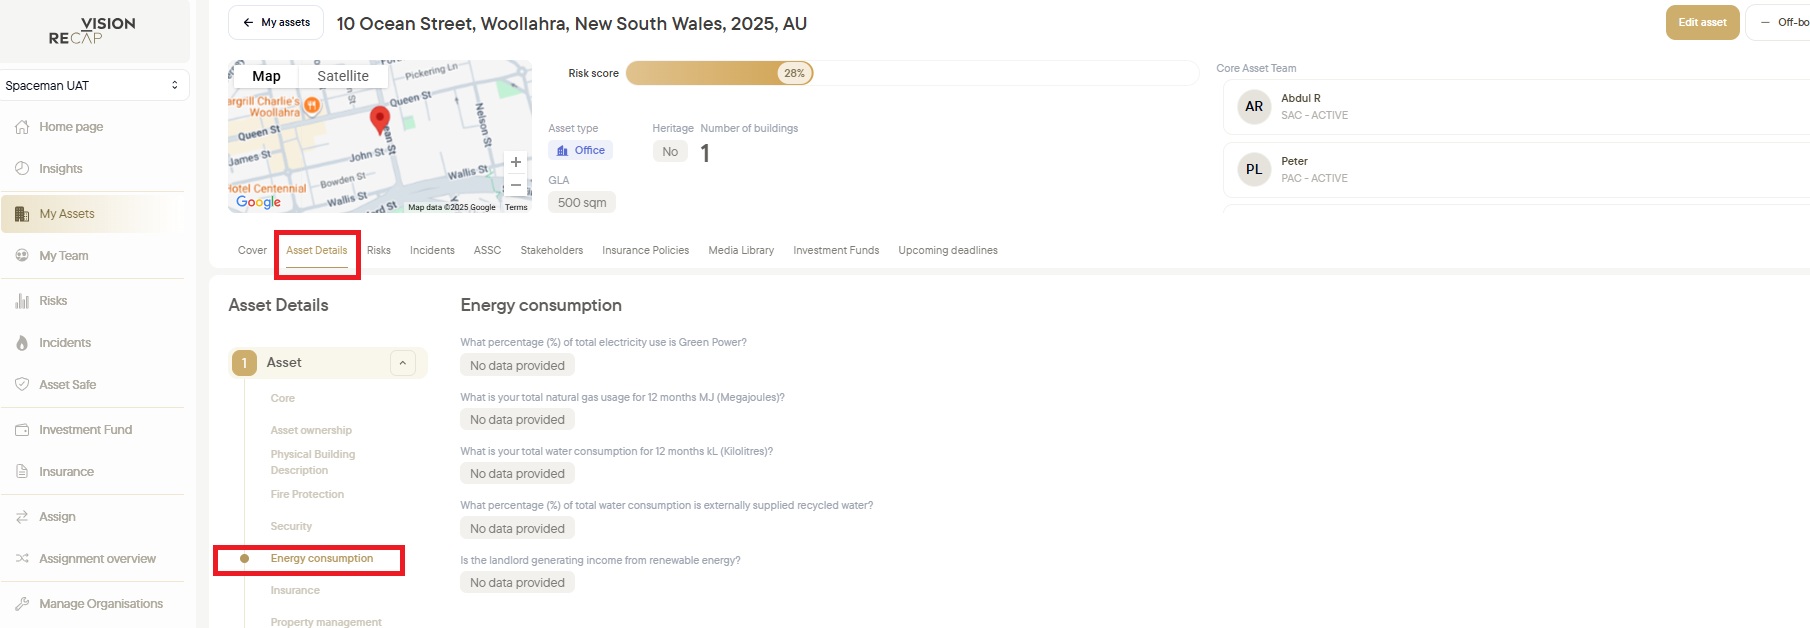Select Physical Building Description section
Viewport: 1810px width, 628px height.
point(313,462)
